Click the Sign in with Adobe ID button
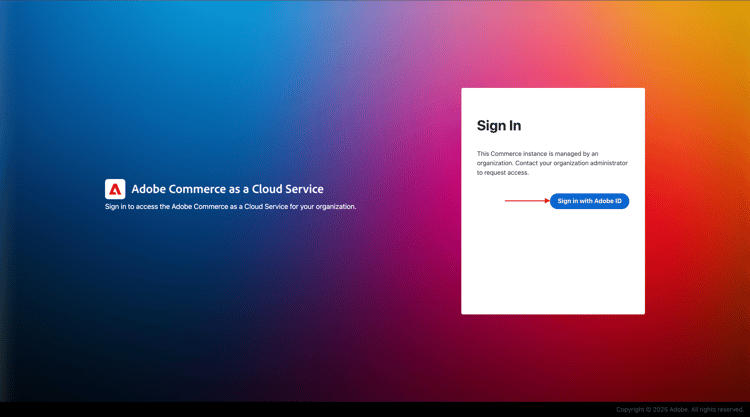The height and width of the screenshot is (417, 750). pos(589,201)
